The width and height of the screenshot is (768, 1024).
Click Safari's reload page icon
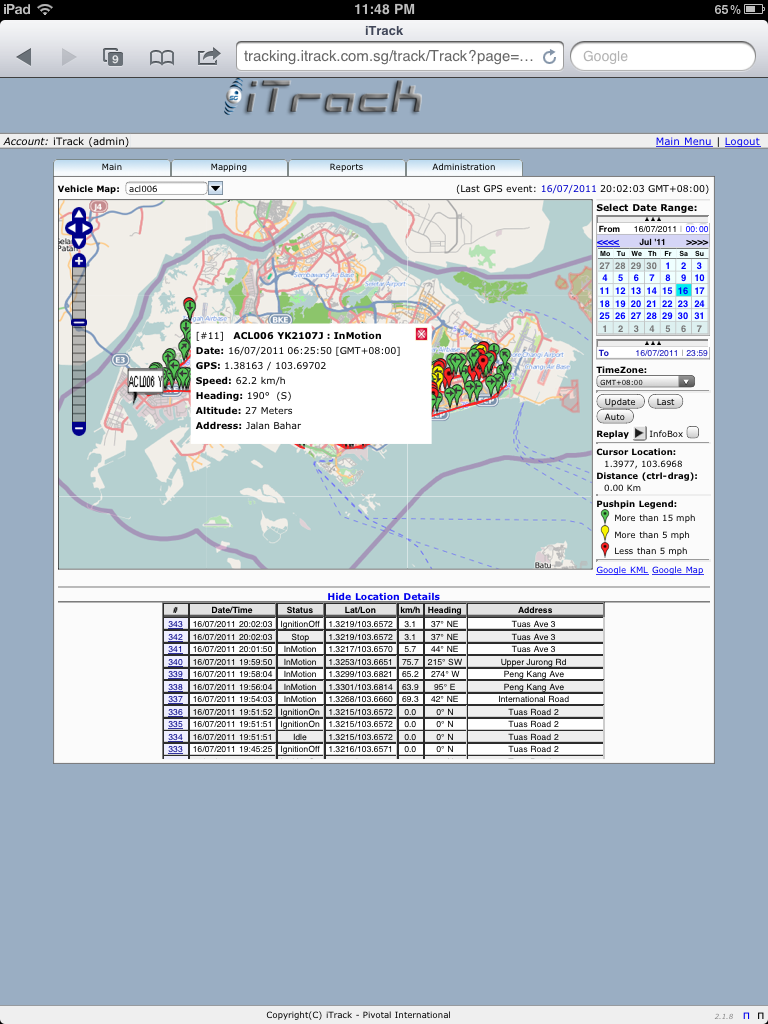(549, 57)
